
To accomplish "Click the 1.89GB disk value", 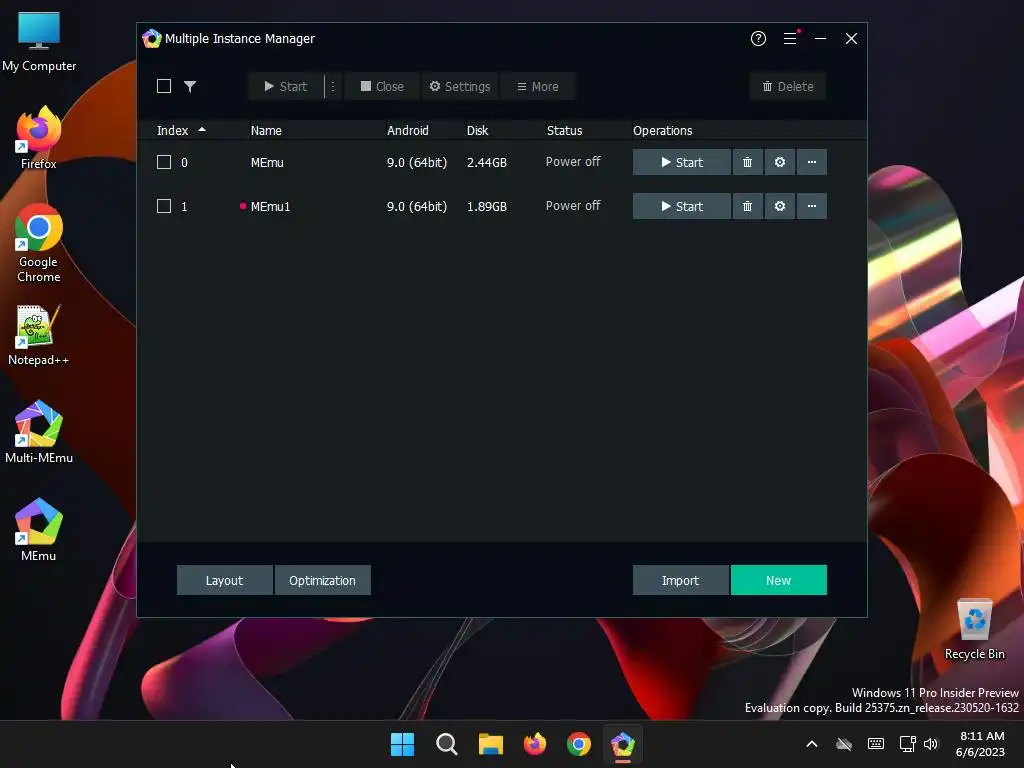I will pos(487,206).
